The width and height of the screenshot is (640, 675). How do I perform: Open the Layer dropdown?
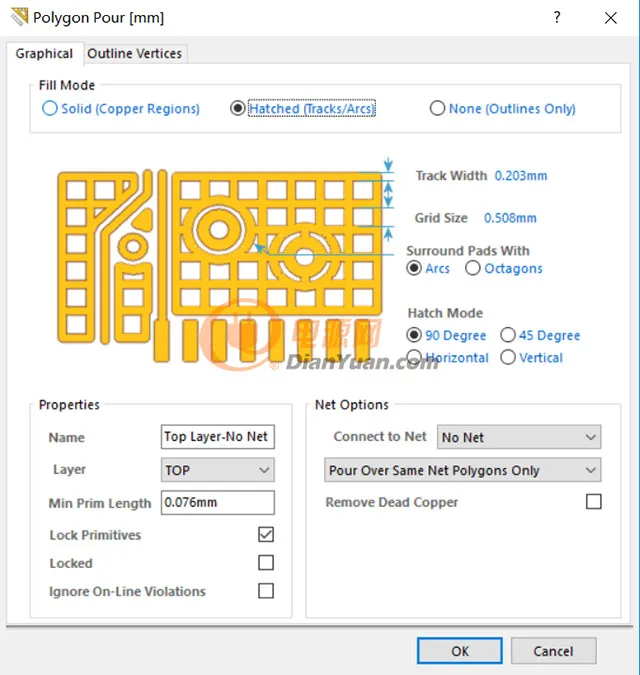coord(218,470)
